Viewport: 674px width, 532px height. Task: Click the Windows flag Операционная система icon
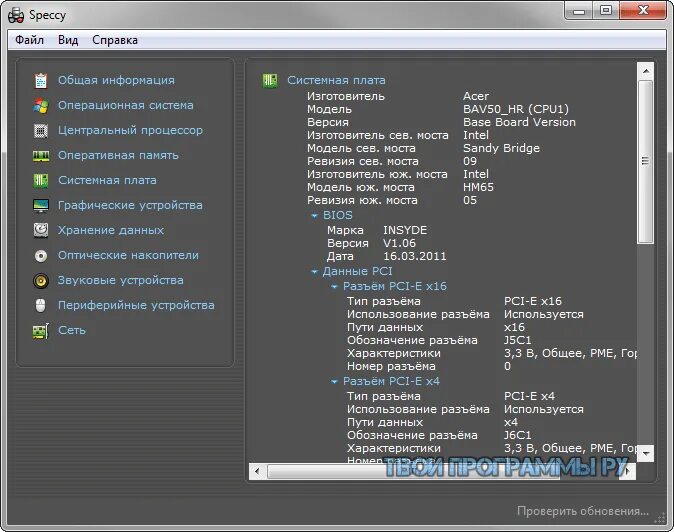click(x=41, y=105)
